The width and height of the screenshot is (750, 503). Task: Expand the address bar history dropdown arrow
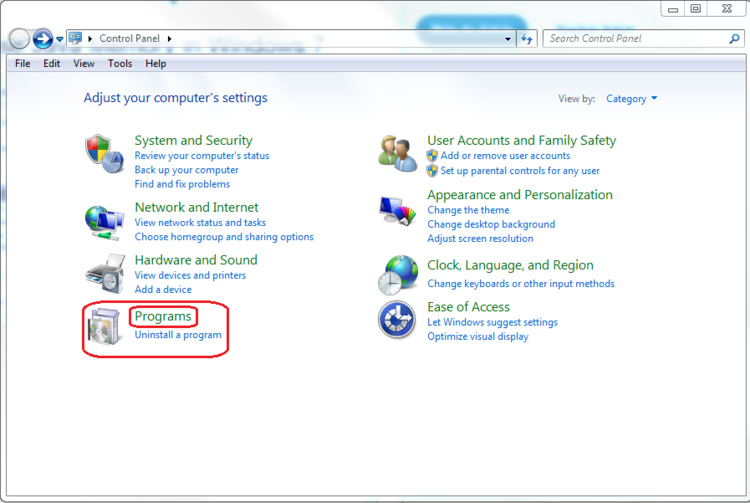(x=507, y=39)
